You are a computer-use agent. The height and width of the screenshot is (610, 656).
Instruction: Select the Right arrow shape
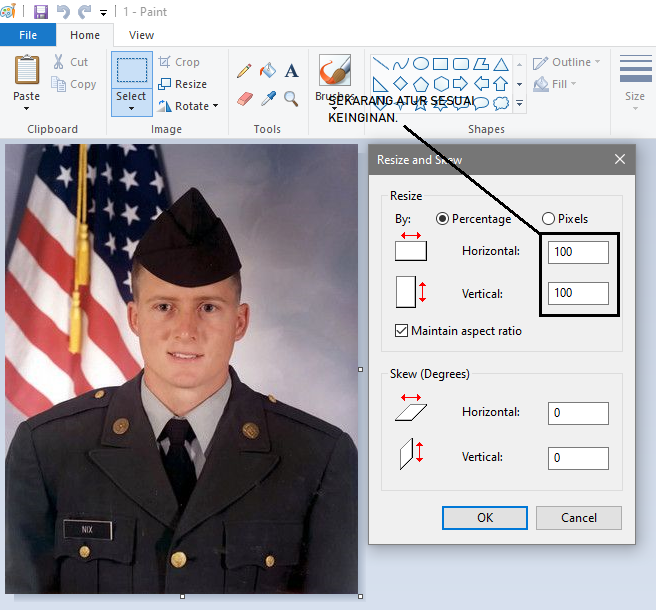click(460, 84)
